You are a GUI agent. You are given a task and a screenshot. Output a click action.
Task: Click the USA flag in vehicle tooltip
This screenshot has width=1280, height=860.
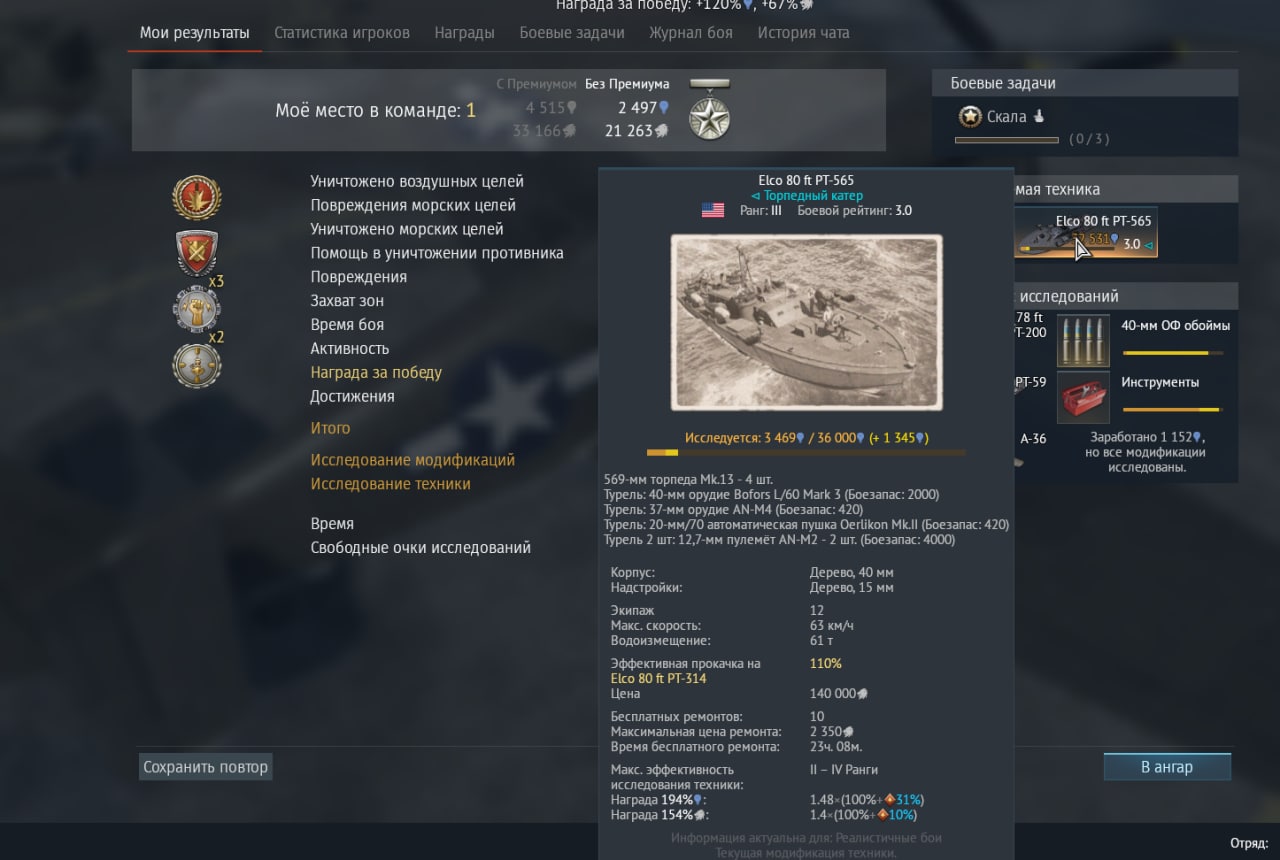click(x=712, y=211)
